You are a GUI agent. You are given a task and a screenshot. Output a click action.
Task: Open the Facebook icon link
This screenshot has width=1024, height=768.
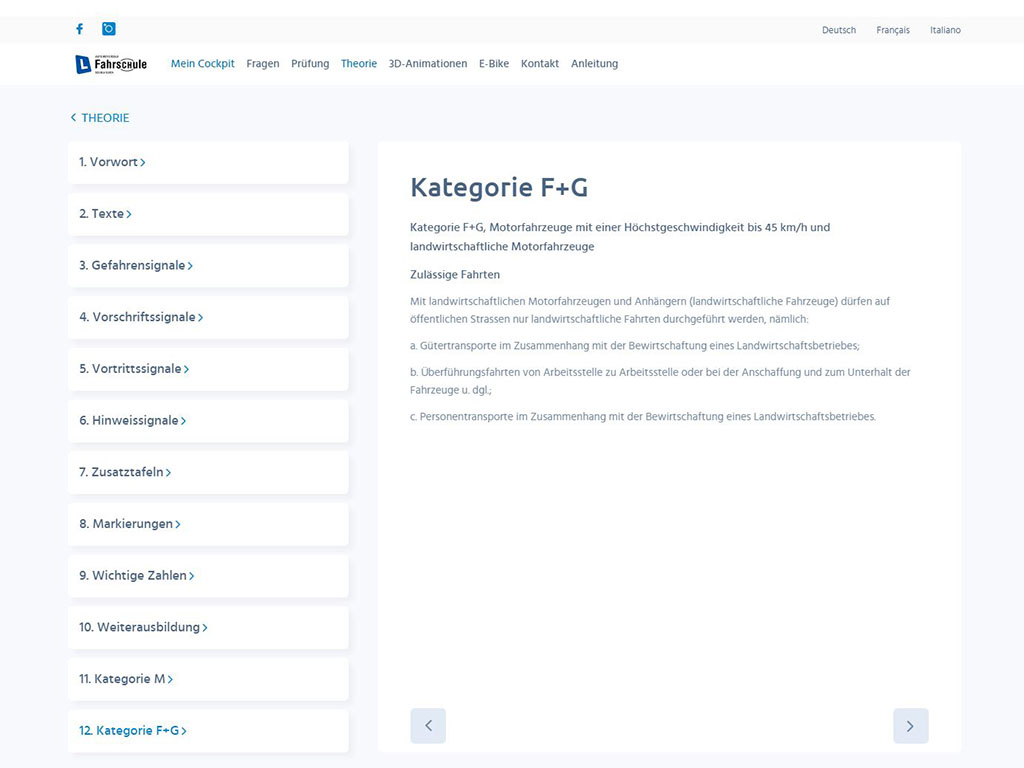click(x=80, y=29)
